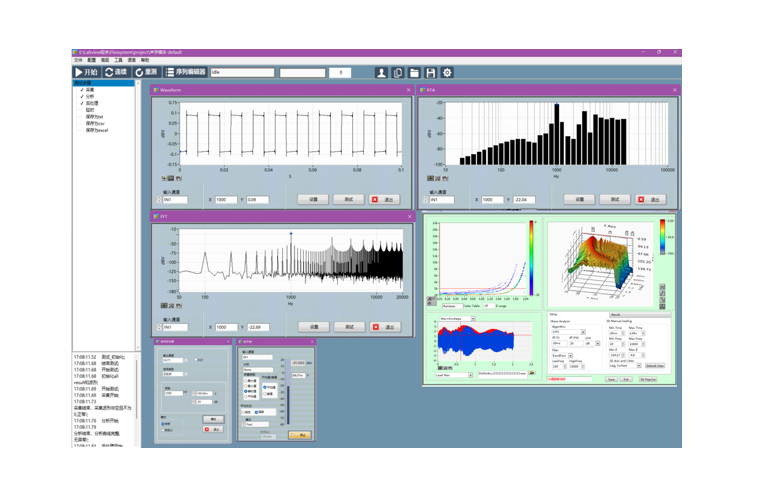The image size is (757, 499).
Task: Toggle the 分析 checked step in tree
Action: pos(90,96)
